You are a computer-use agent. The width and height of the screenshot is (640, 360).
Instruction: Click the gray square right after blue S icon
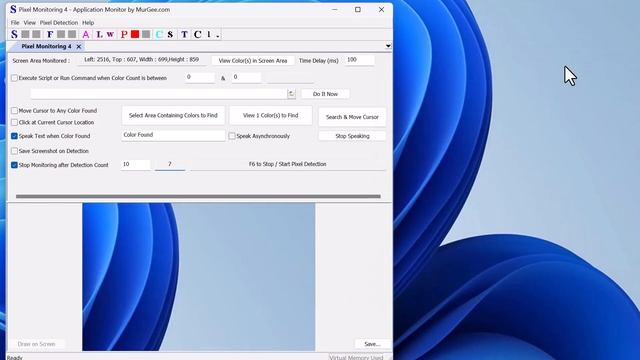(25, 34)
